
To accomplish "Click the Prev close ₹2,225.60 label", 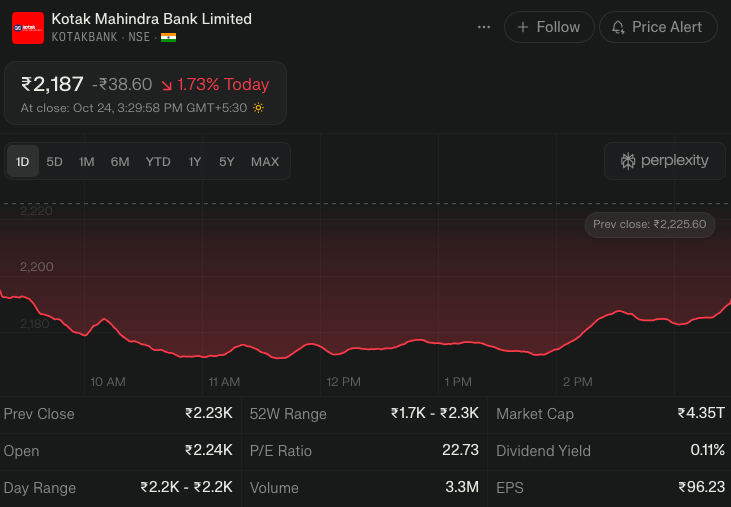I will pyautogui.click(x=649, y=224).
